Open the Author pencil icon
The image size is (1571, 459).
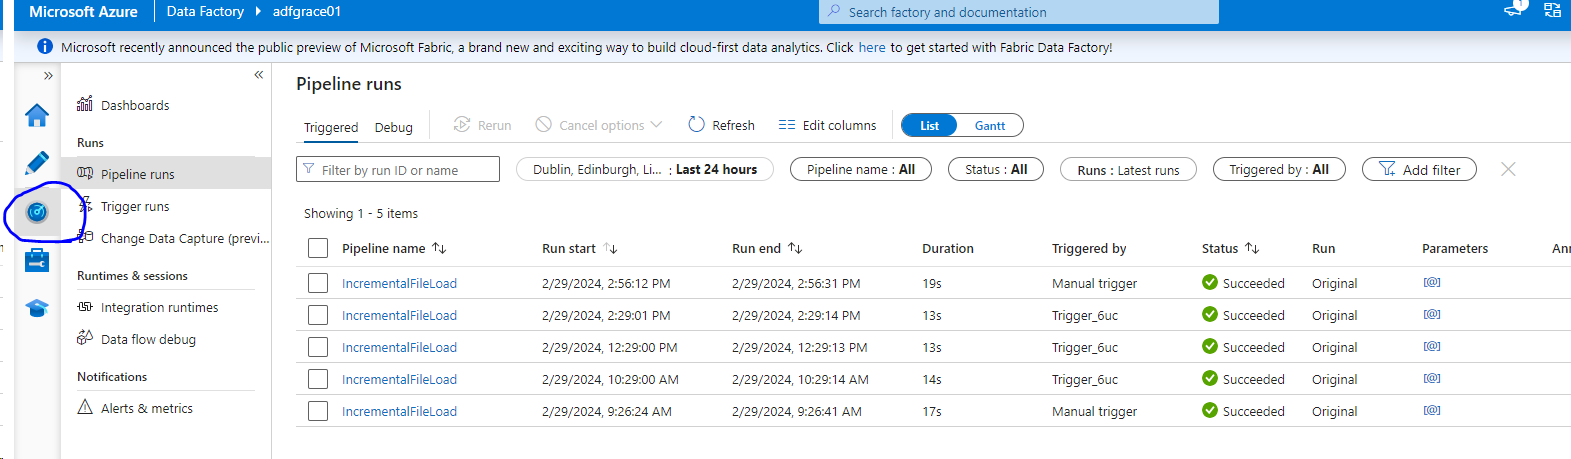click(x=37, y=163)
